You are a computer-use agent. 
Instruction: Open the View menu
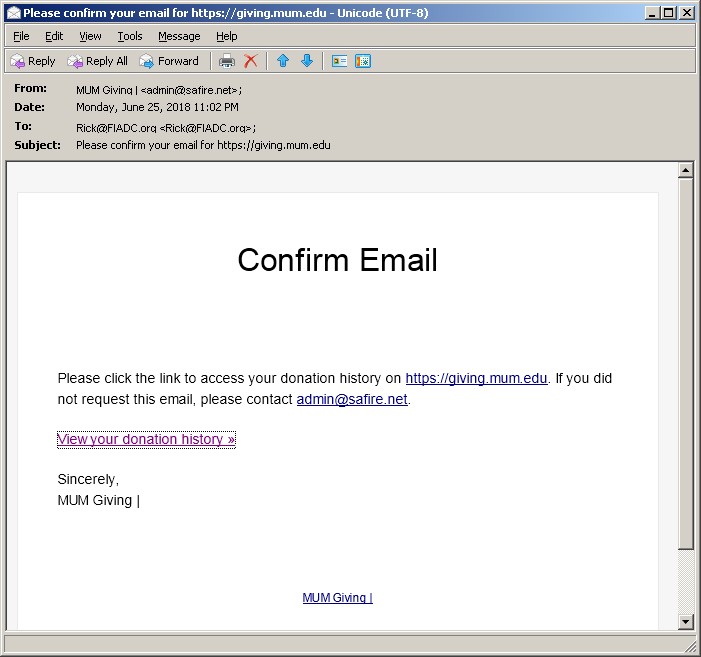(90, 36)
